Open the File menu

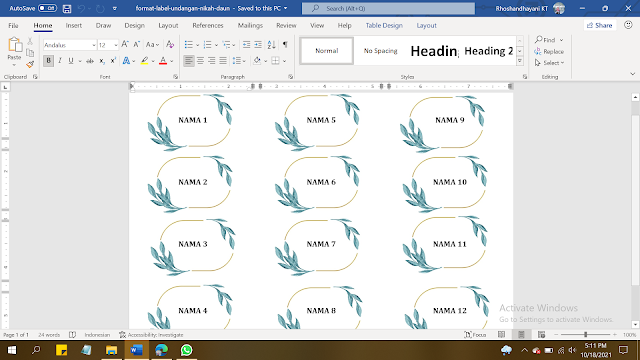point(13,25)
